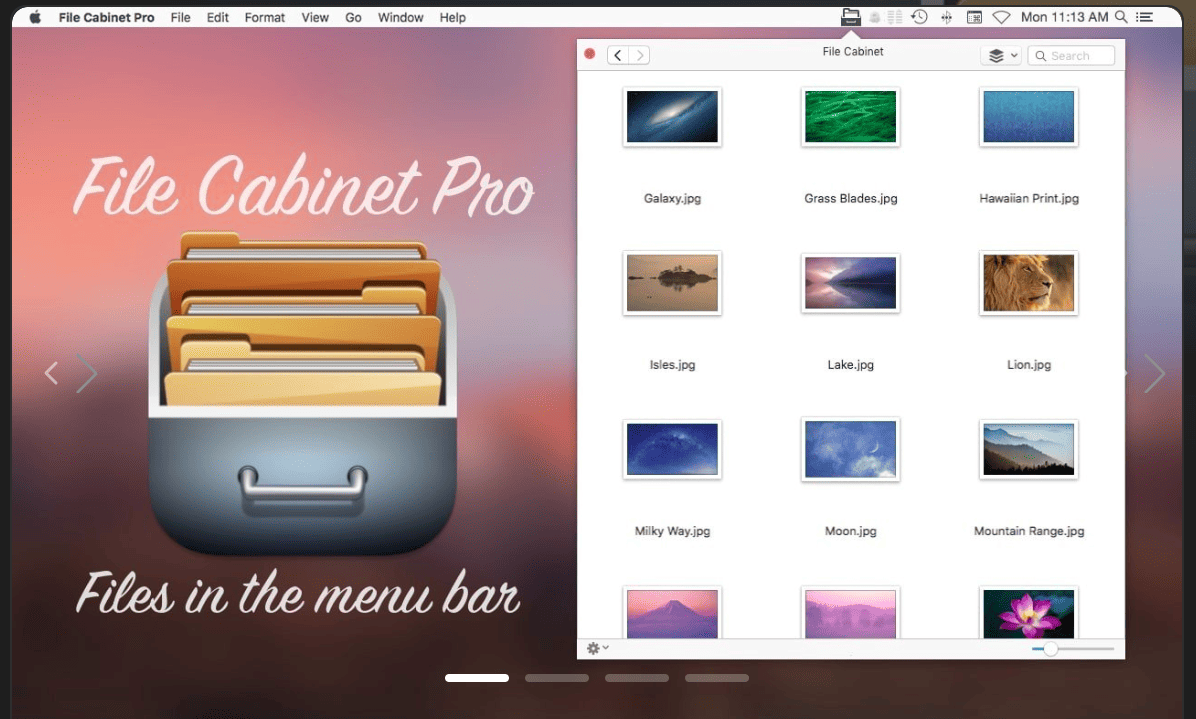Viewport: 1196px width, 719px height.
Task: Click the calendar keyboard-viewer menu bar icon
Action: point(974,17)
